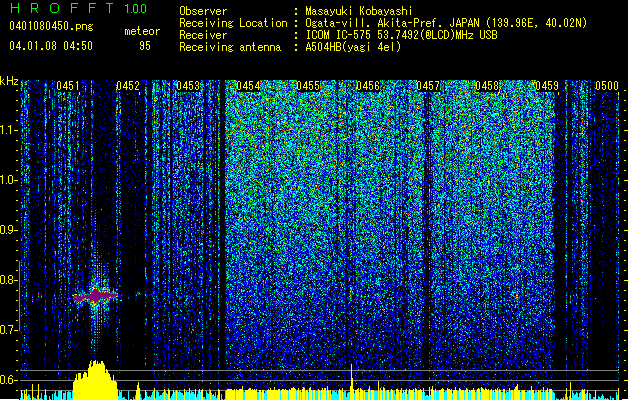Select the 0500 time marker
The width and height of the screenshot is (629, 400).
607,86
